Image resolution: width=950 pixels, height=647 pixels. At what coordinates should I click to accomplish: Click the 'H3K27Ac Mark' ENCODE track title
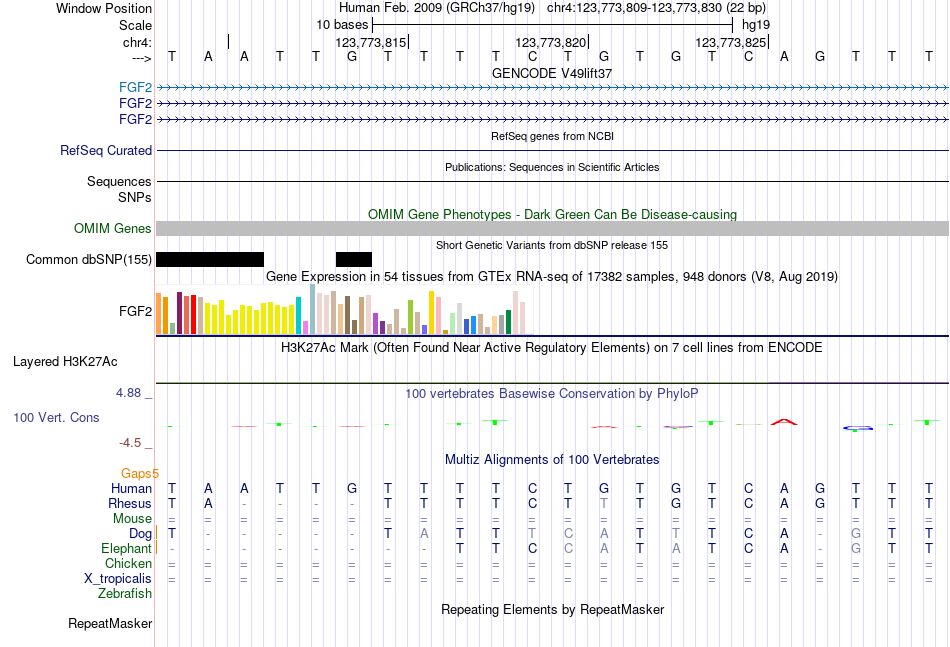click(552, 348)
